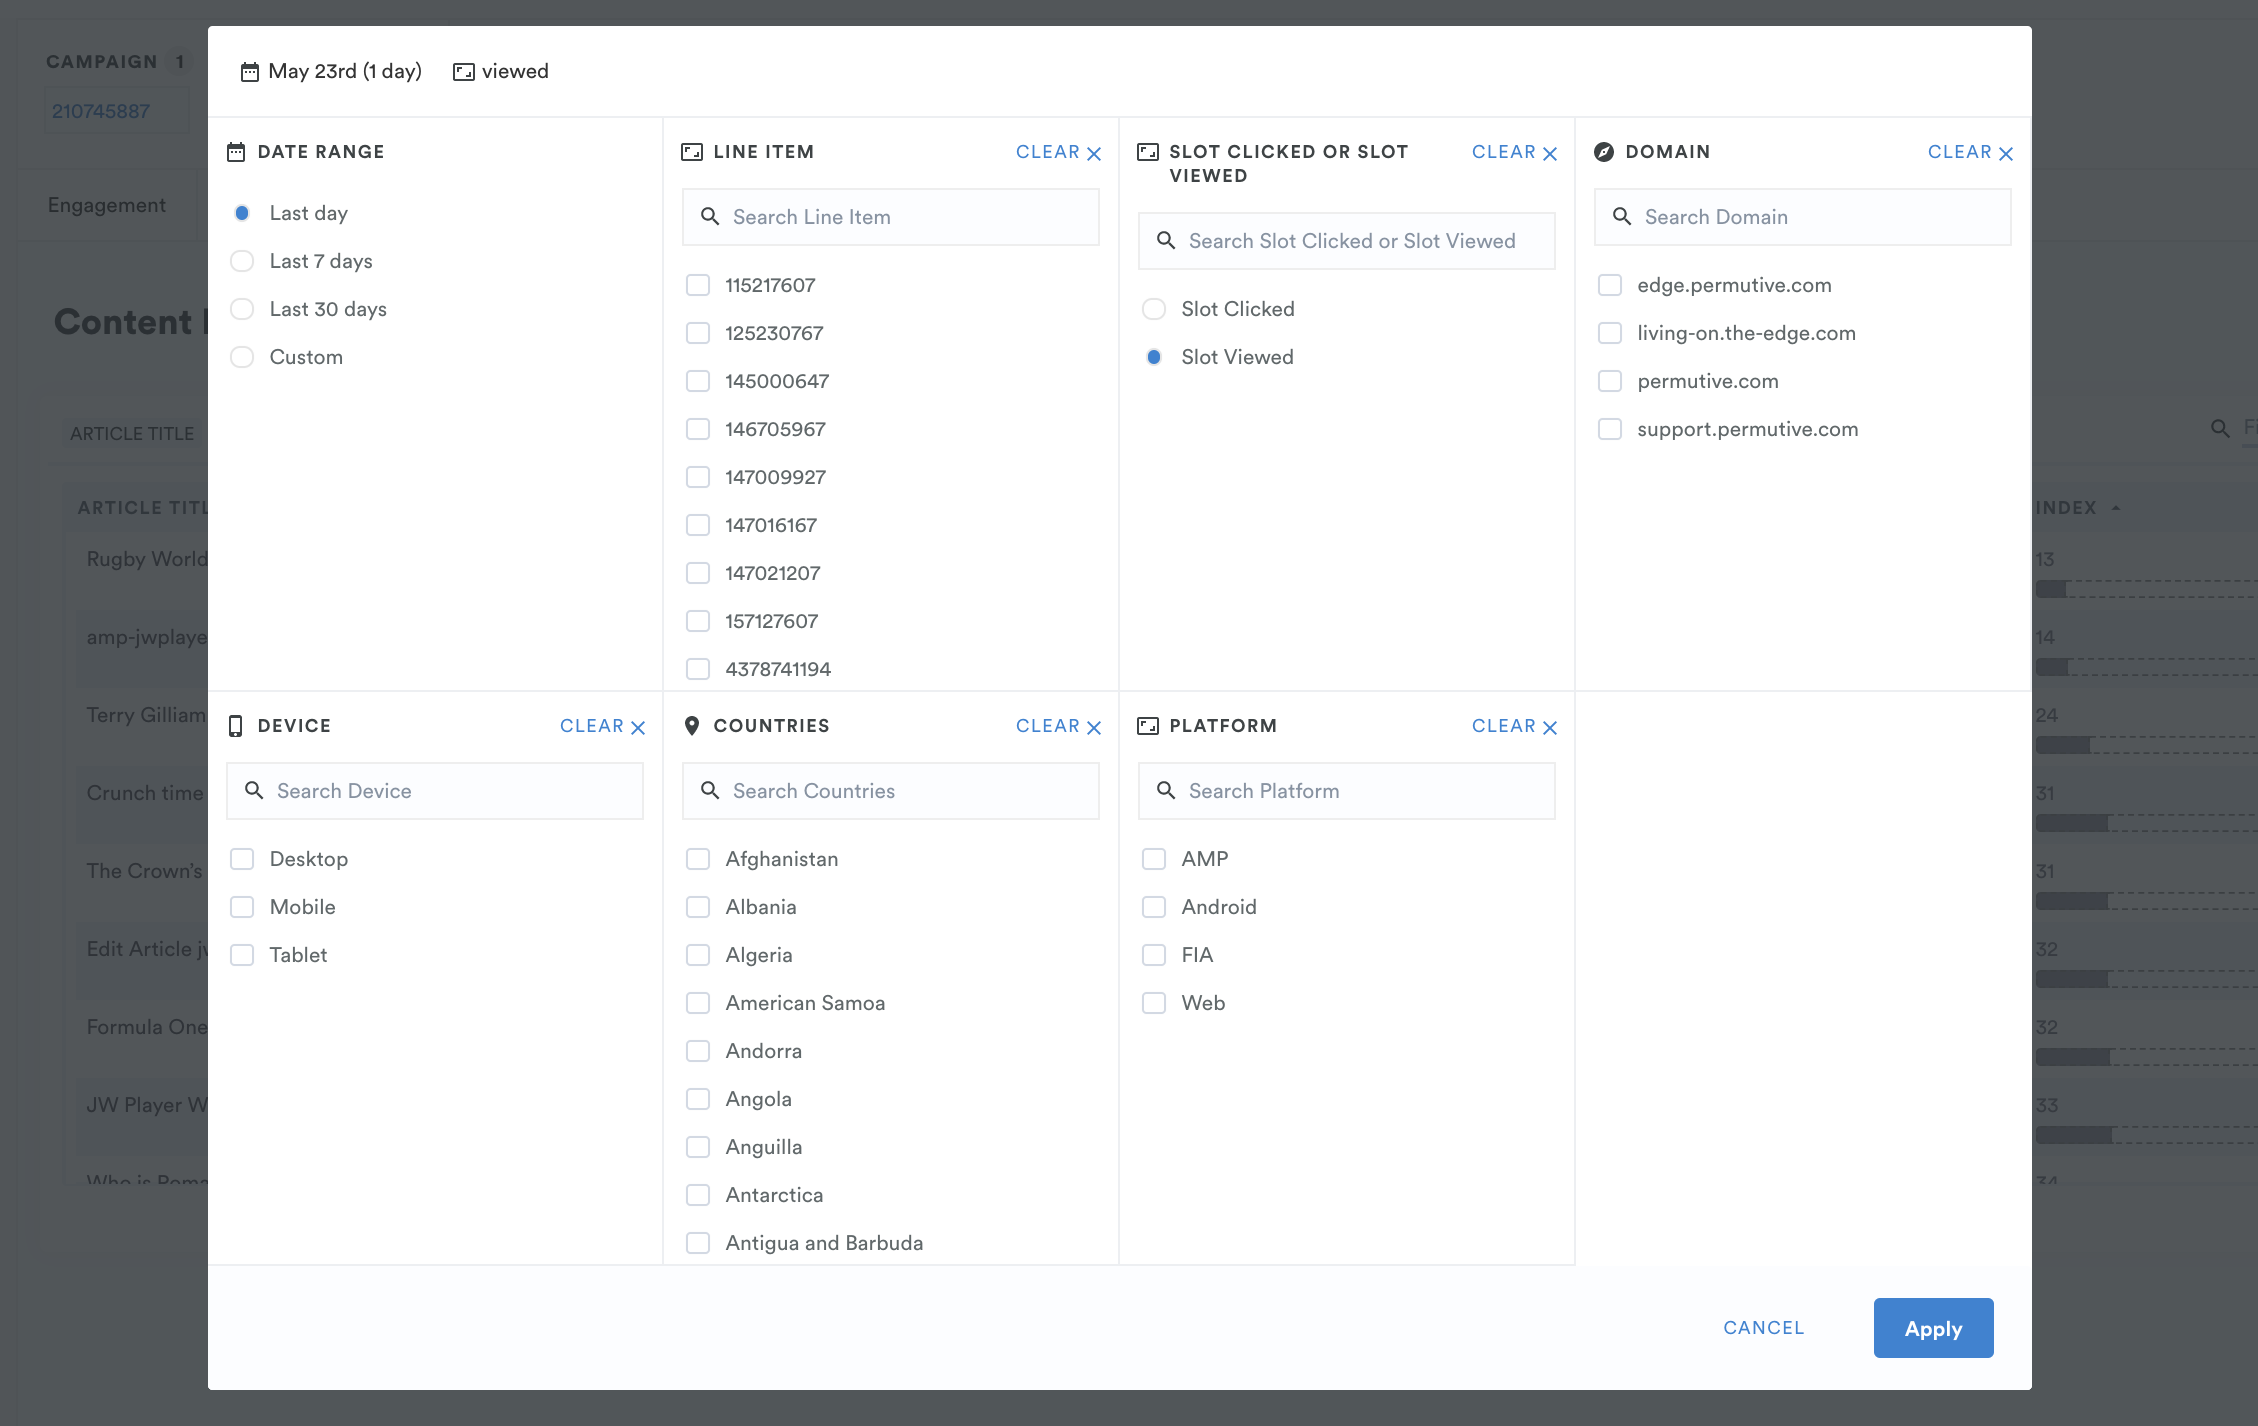The width and height of the screenshot is (2258, 1426).
Task: Choose the Custom date range
Action: 242,357
